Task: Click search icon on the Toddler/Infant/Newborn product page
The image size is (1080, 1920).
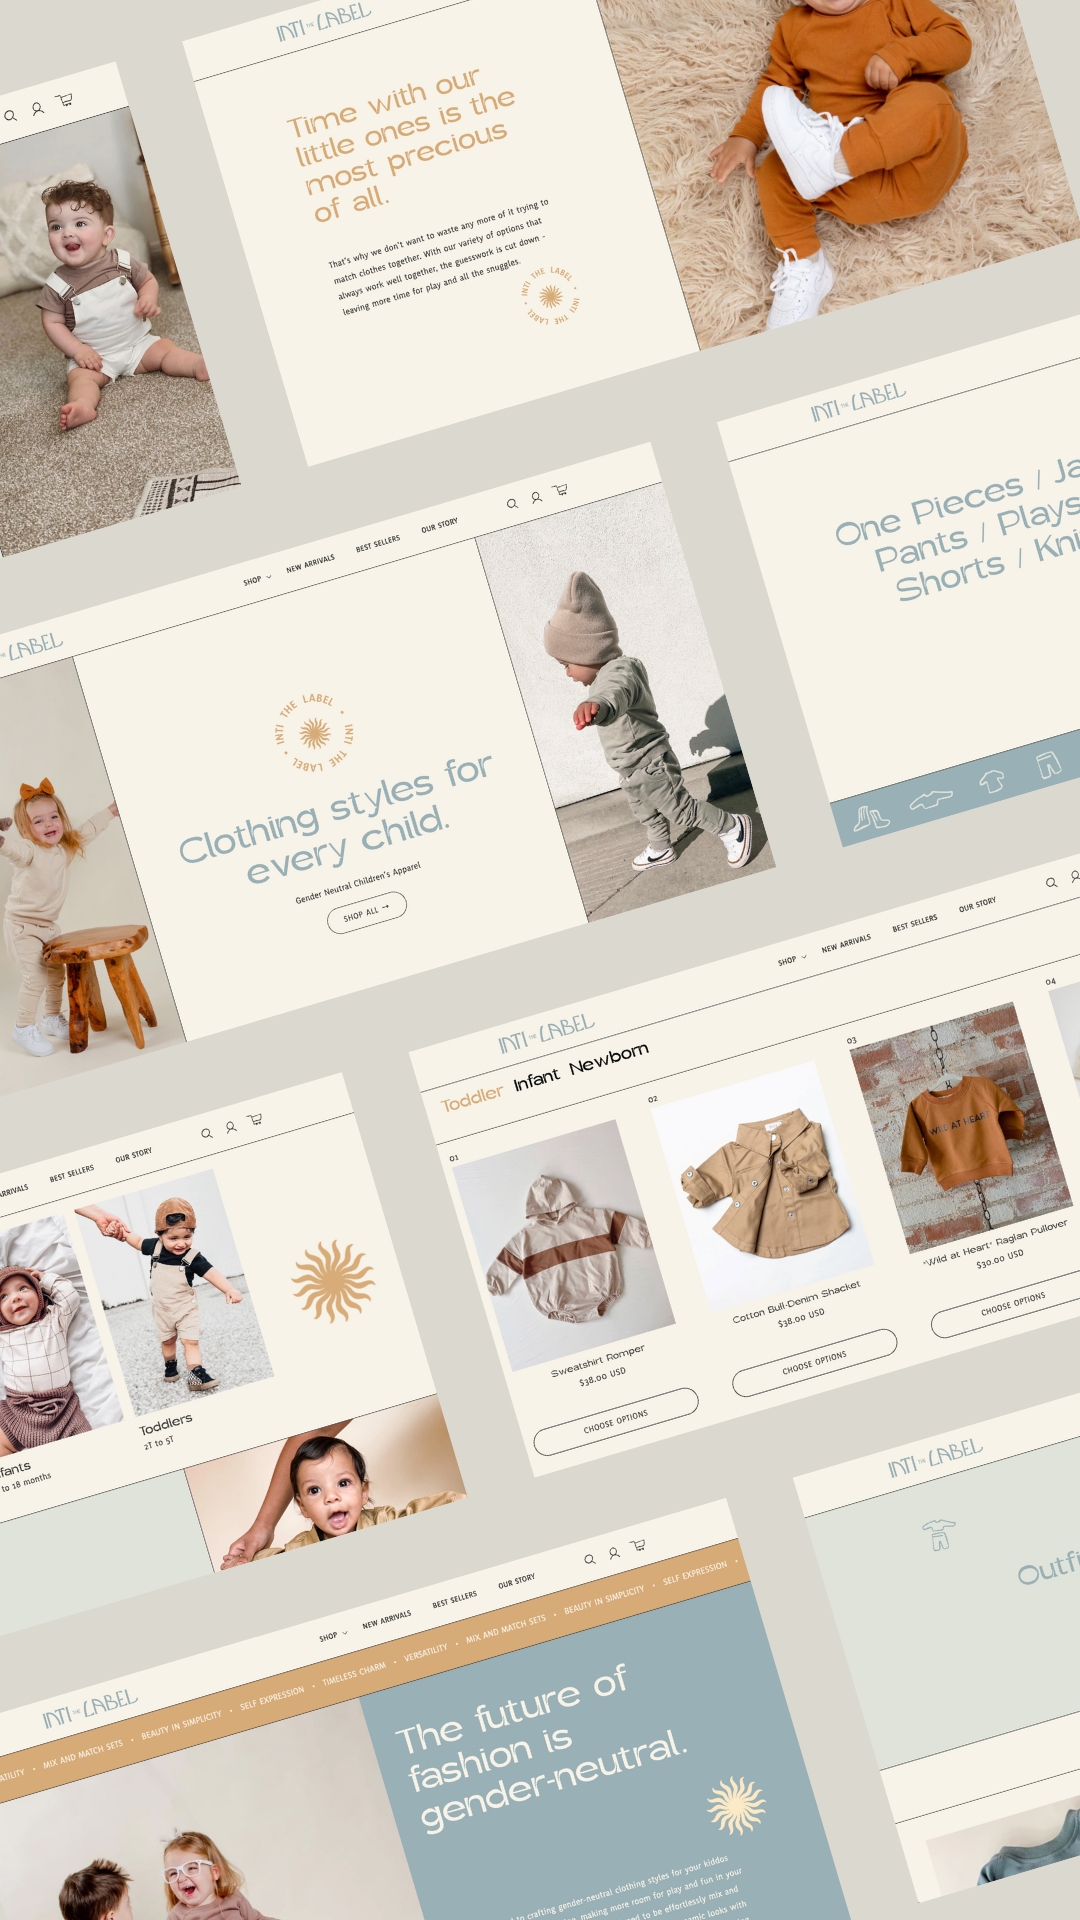Action: 1051,882
